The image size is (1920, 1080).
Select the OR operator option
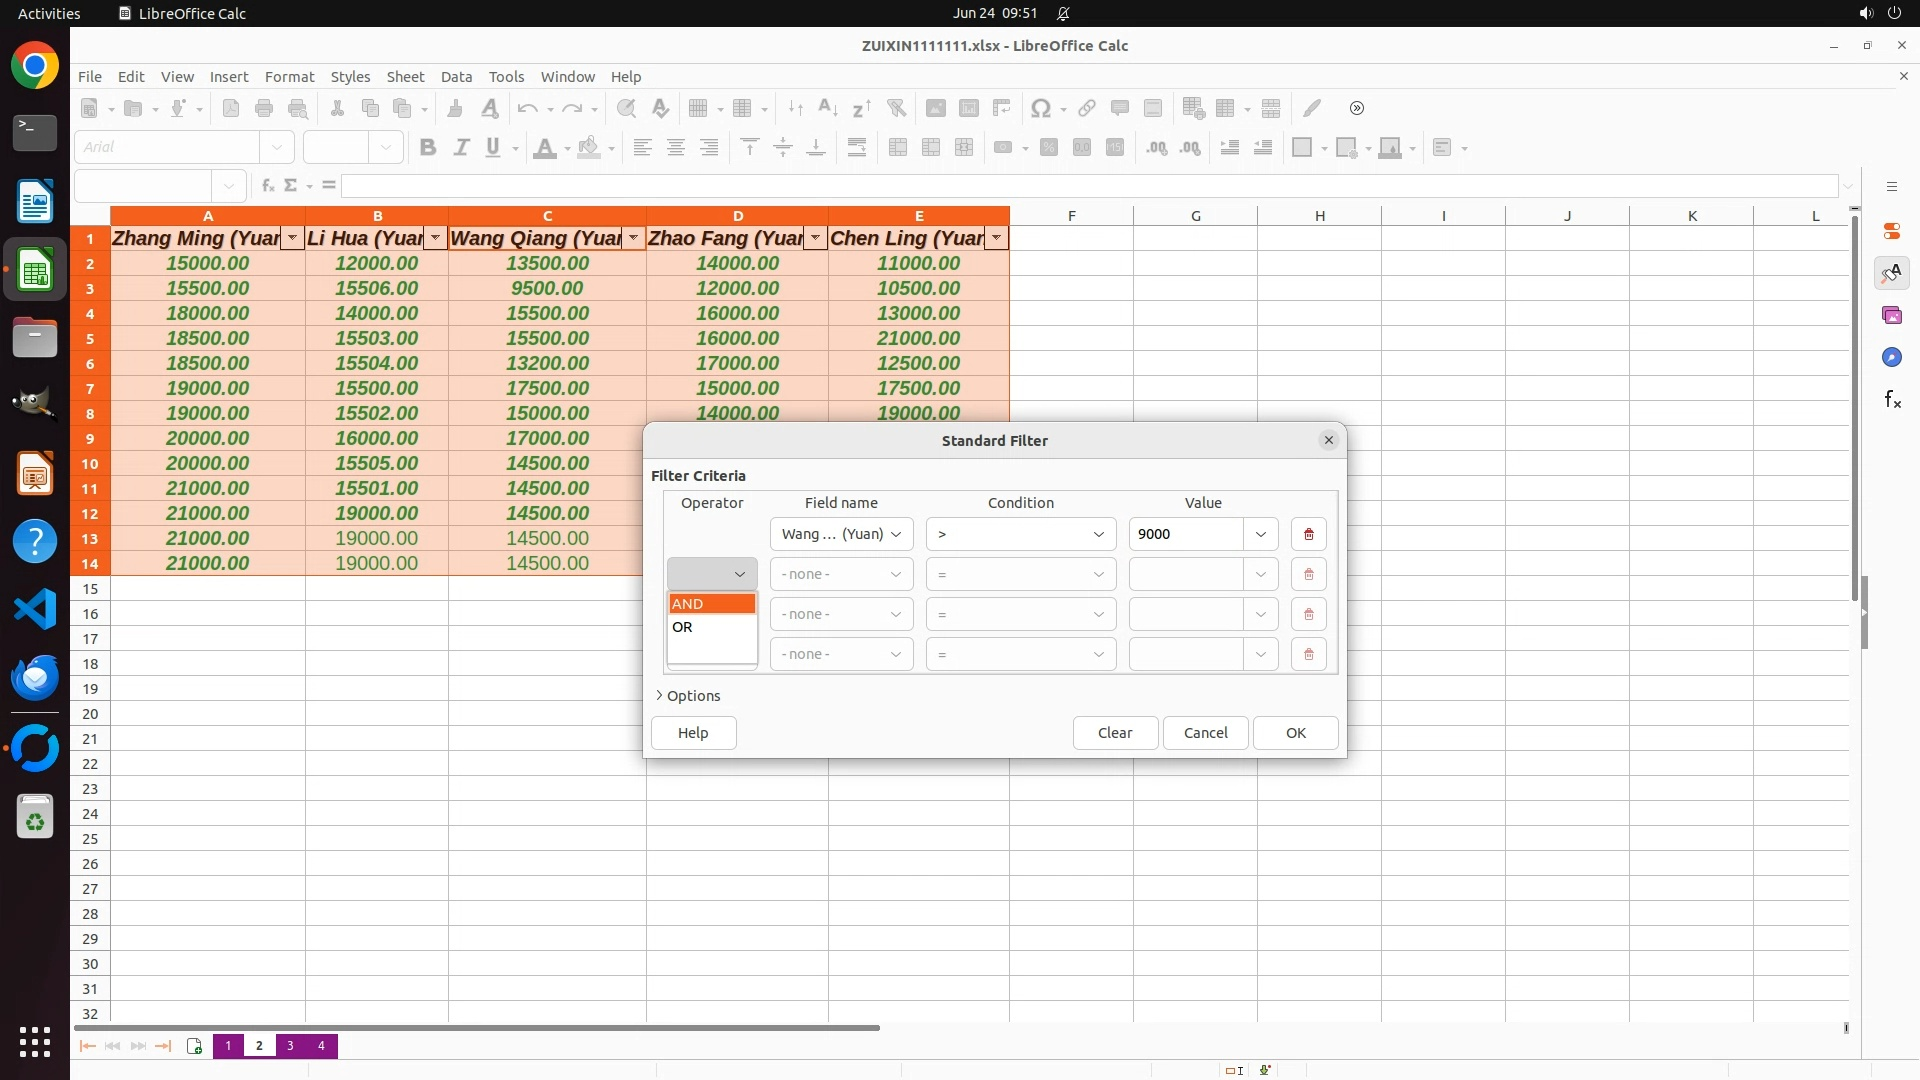pyautogui.click(x=711, y=627)
